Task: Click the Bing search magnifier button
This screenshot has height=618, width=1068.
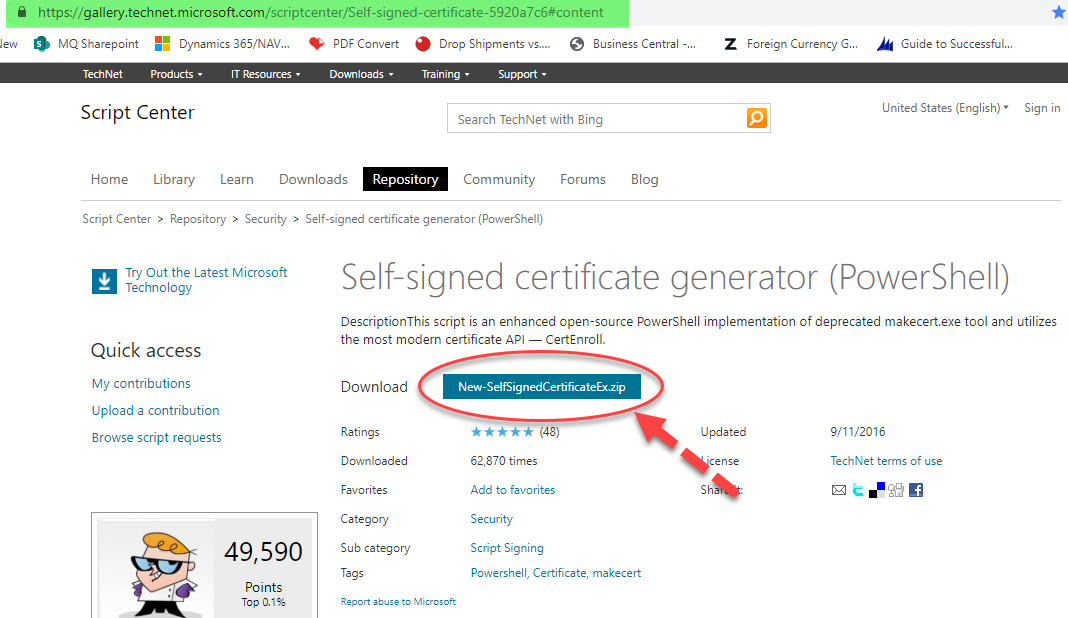Action: 757,119
